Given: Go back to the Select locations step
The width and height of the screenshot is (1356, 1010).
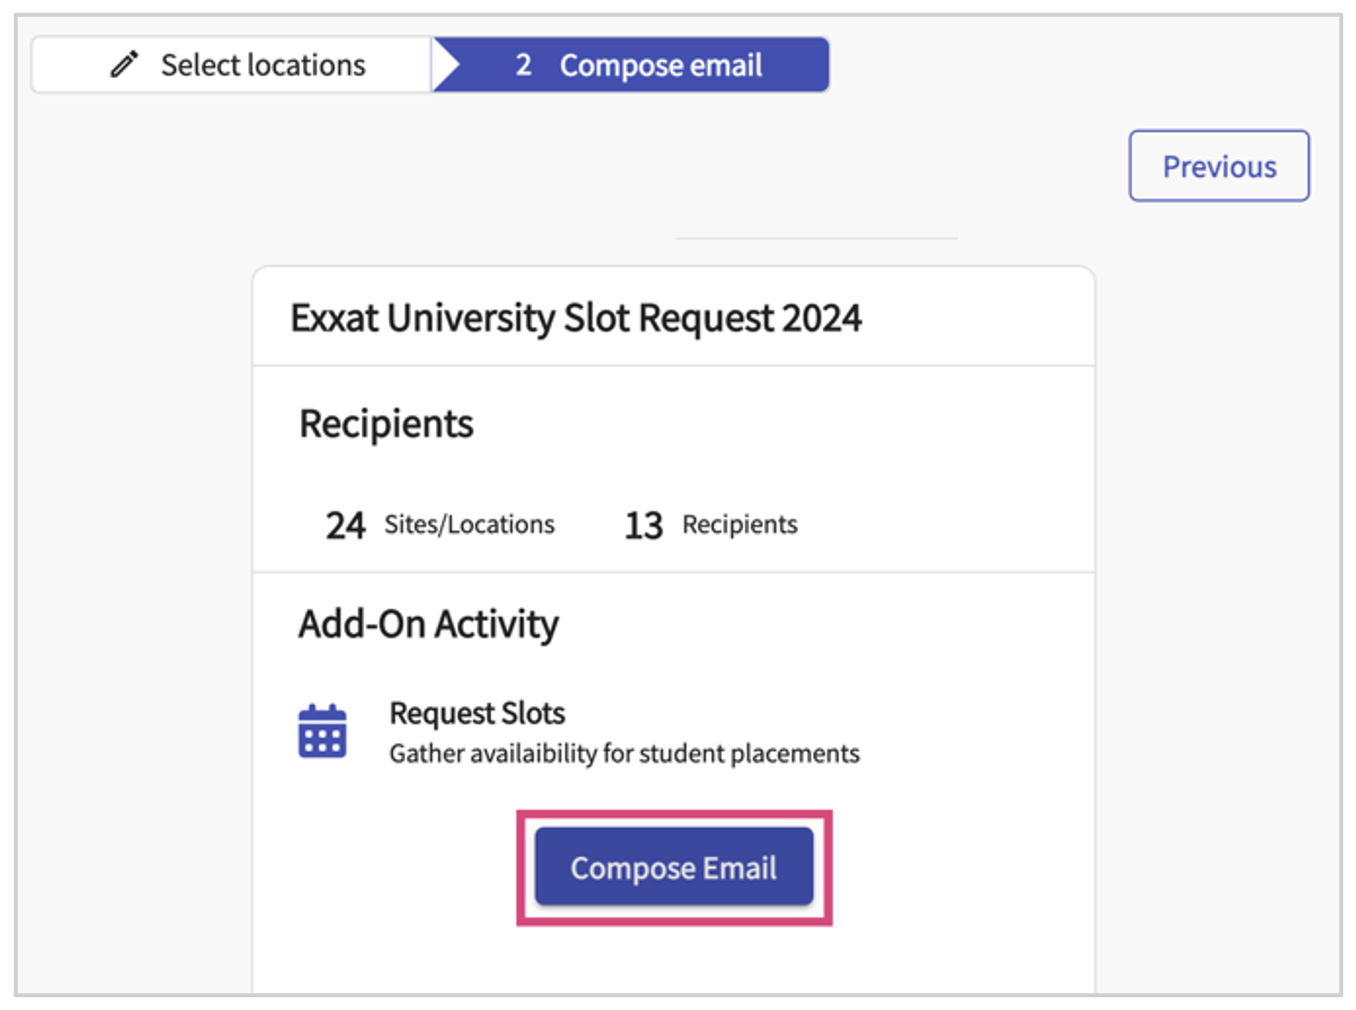Looking at the screenshot, I should click(232, 65).
